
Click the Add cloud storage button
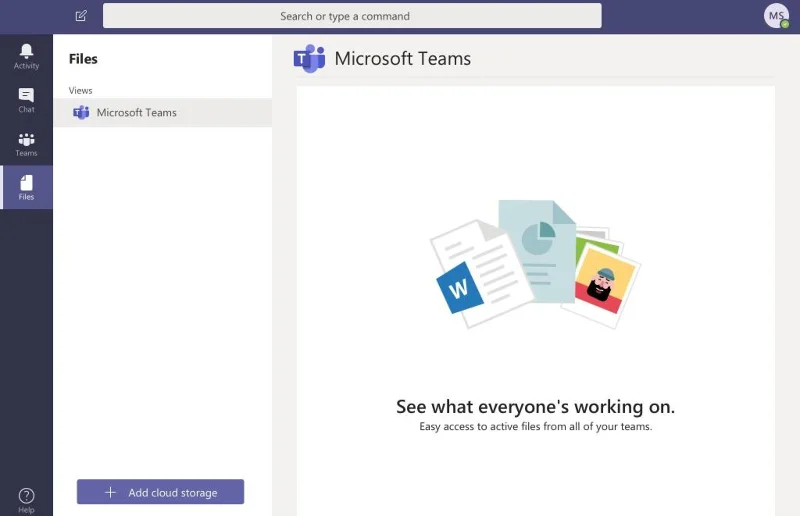(160, 492)
